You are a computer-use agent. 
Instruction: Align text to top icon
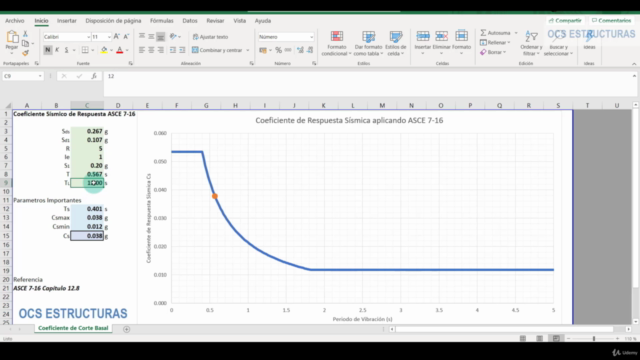[142, 37]
